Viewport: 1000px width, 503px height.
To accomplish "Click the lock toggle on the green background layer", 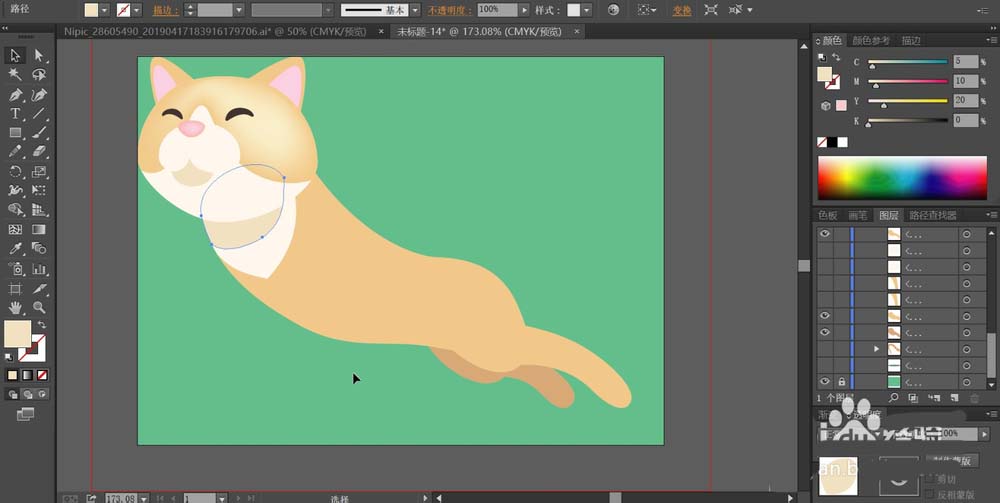I will [841, 382].
